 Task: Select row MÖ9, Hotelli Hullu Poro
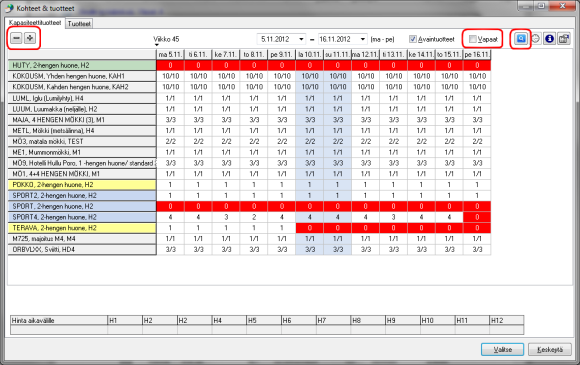[x=82, y=163]
